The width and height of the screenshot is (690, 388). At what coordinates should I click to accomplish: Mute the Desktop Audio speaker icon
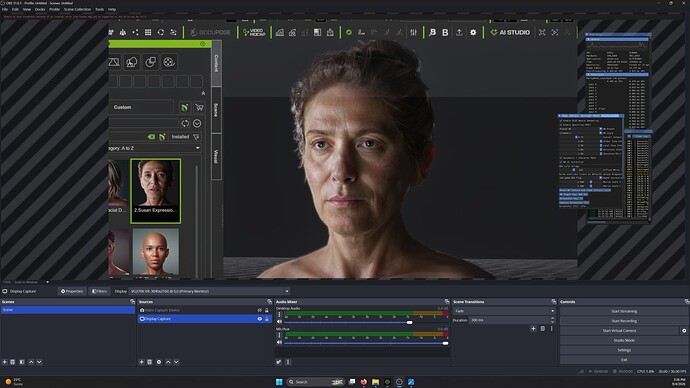pos(279,322)
